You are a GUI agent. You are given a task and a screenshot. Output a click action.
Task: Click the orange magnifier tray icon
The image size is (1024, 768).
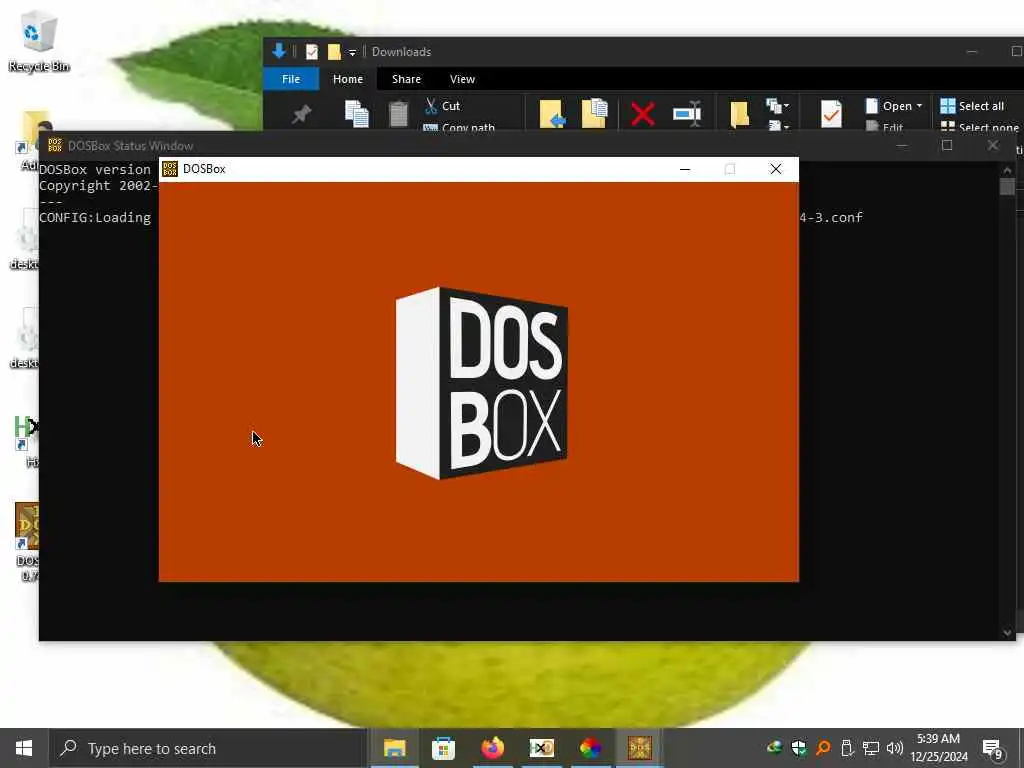pos(823,748)
